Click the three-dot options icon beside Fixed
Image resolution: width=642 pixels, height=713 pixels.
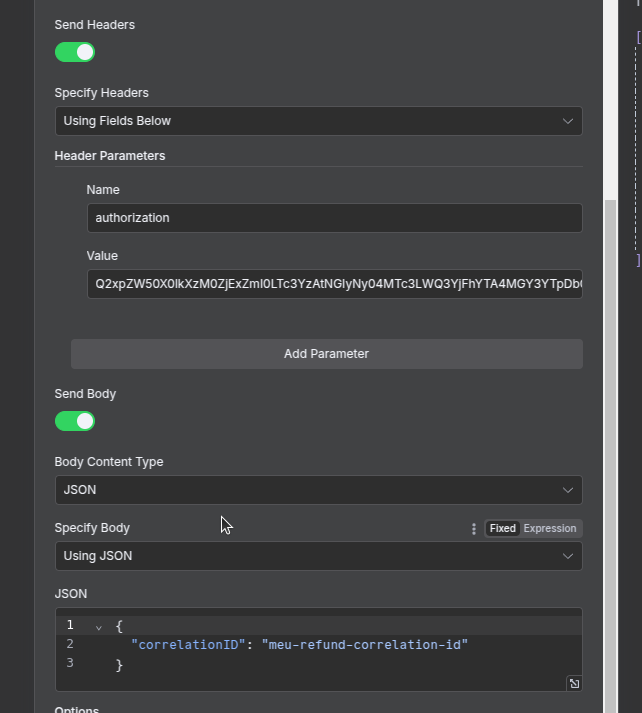click(x=474, y=529)
